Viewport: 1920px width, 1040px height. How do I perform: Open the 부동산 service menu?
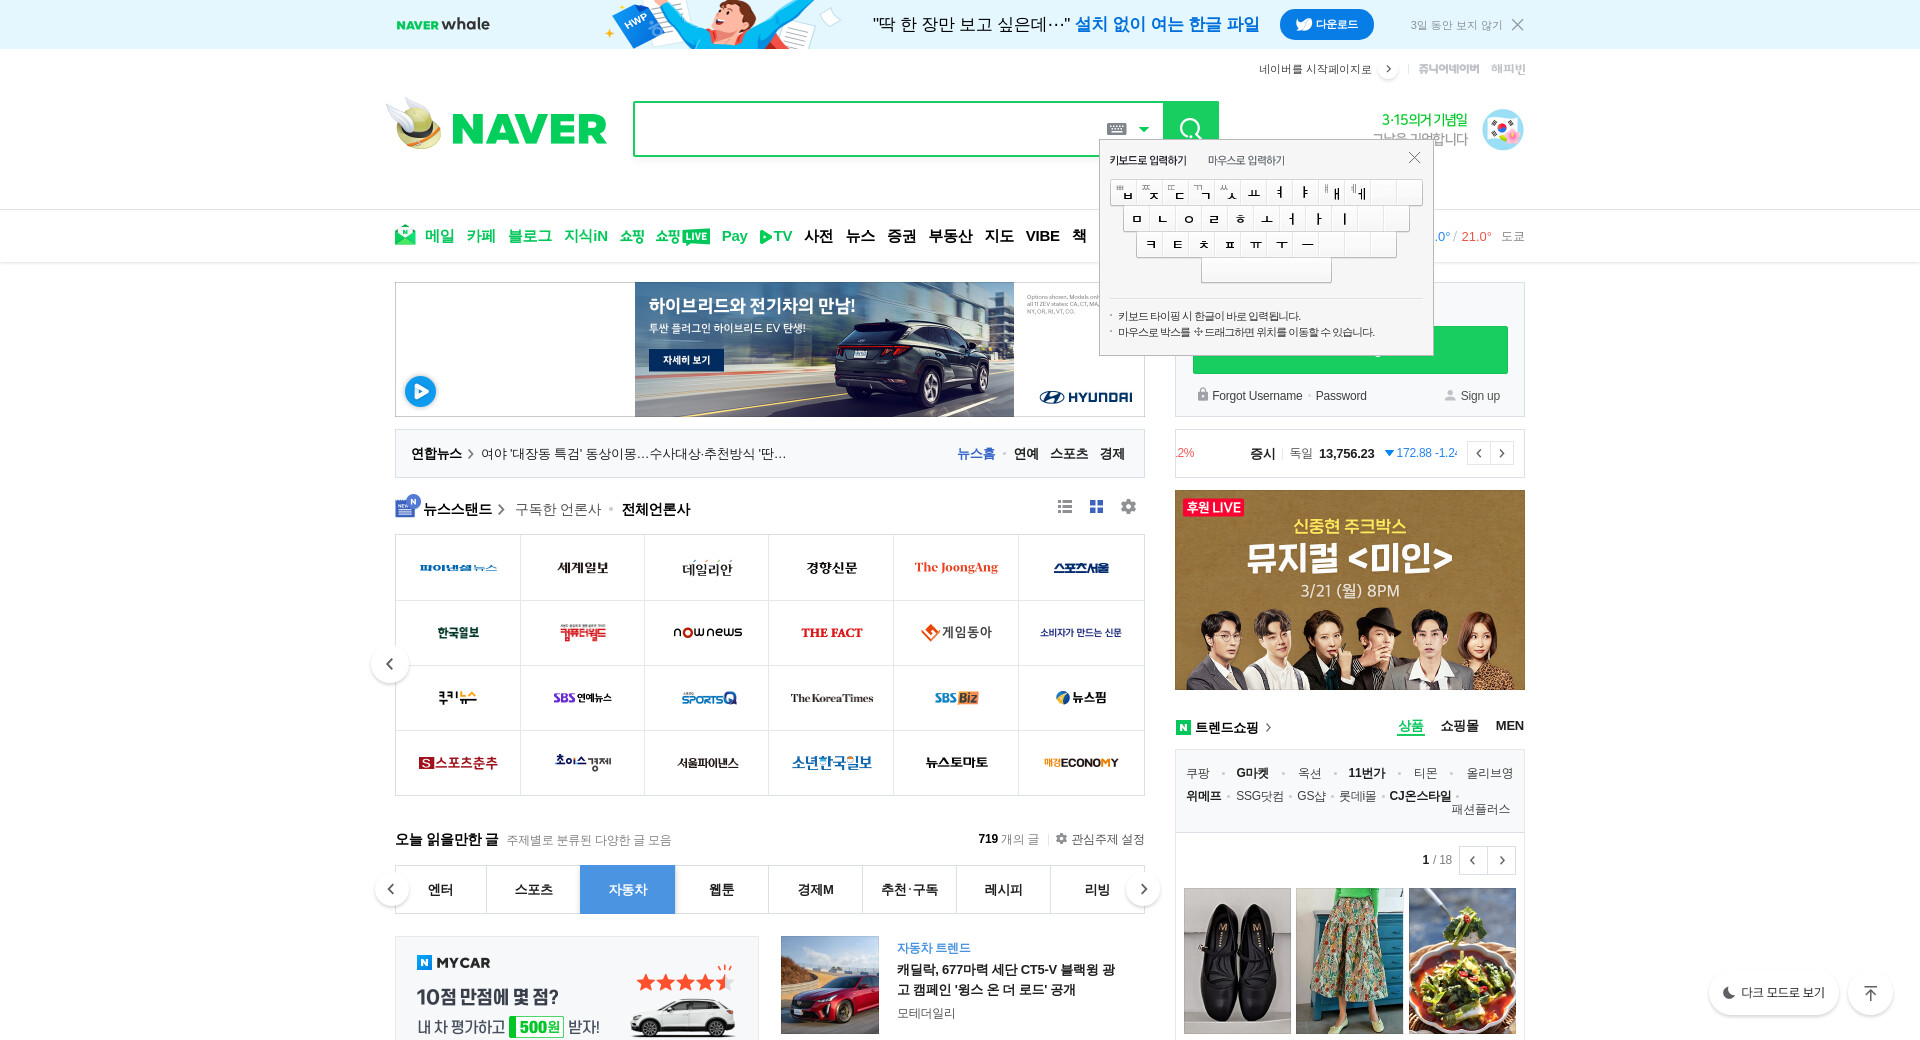click(950, 236)
